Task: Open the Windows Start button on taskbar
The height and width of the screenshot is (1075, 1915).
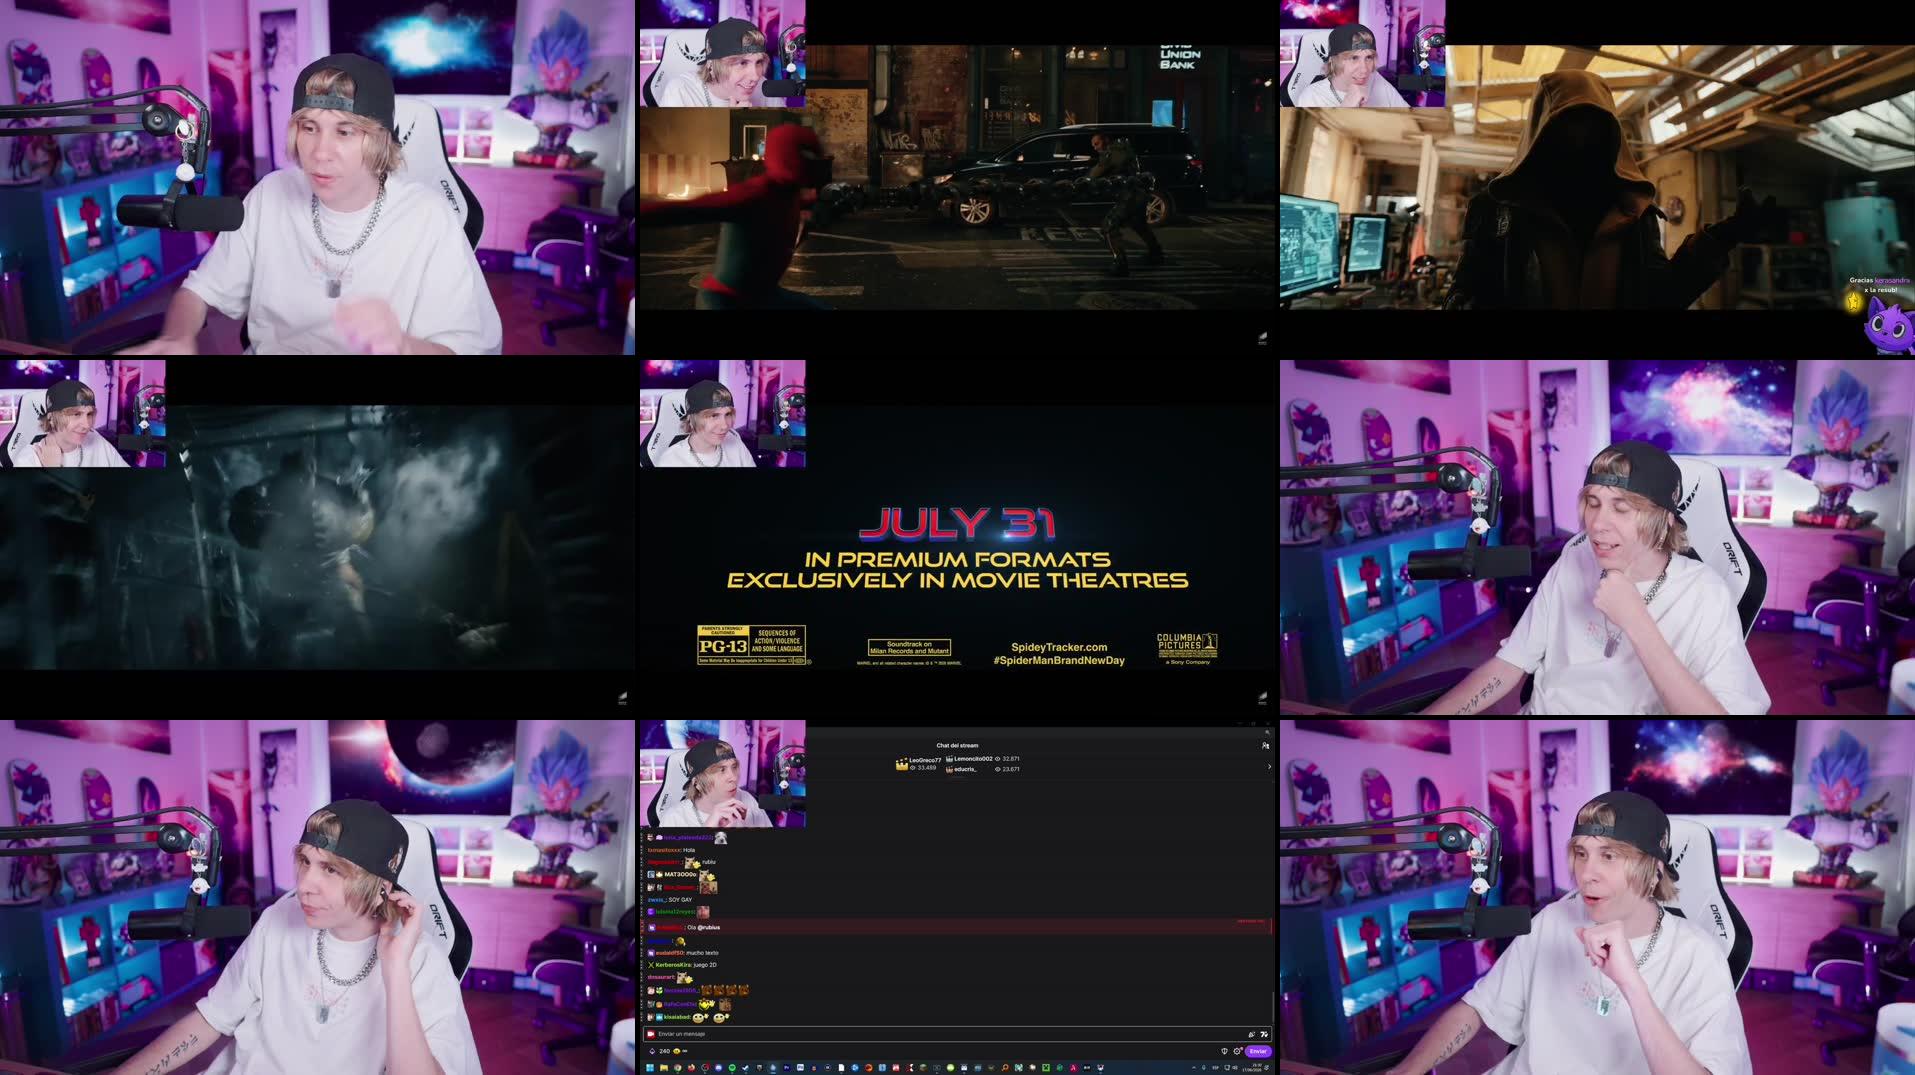Action: (x=650, y=1067)
